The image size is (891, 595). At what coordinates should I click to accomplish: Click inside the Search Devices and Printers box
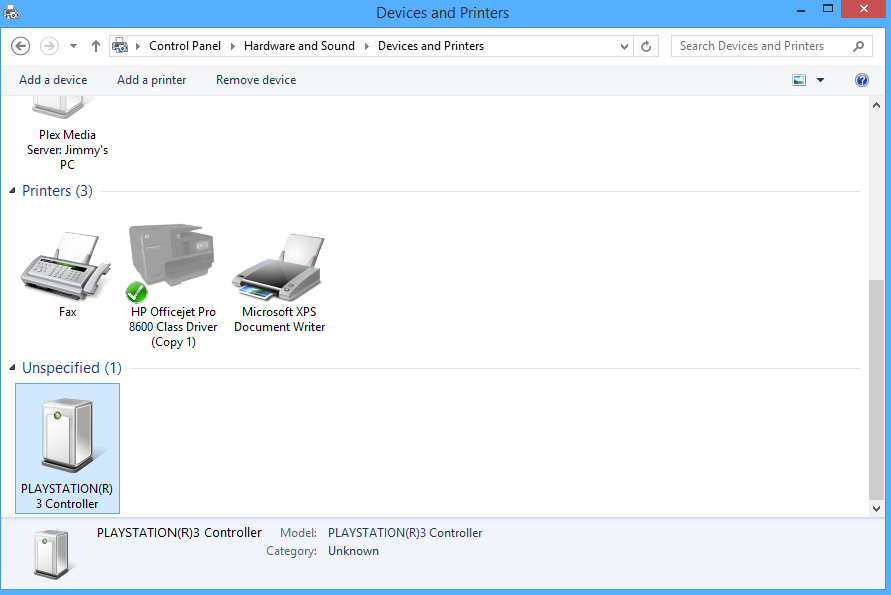(760, 46)
